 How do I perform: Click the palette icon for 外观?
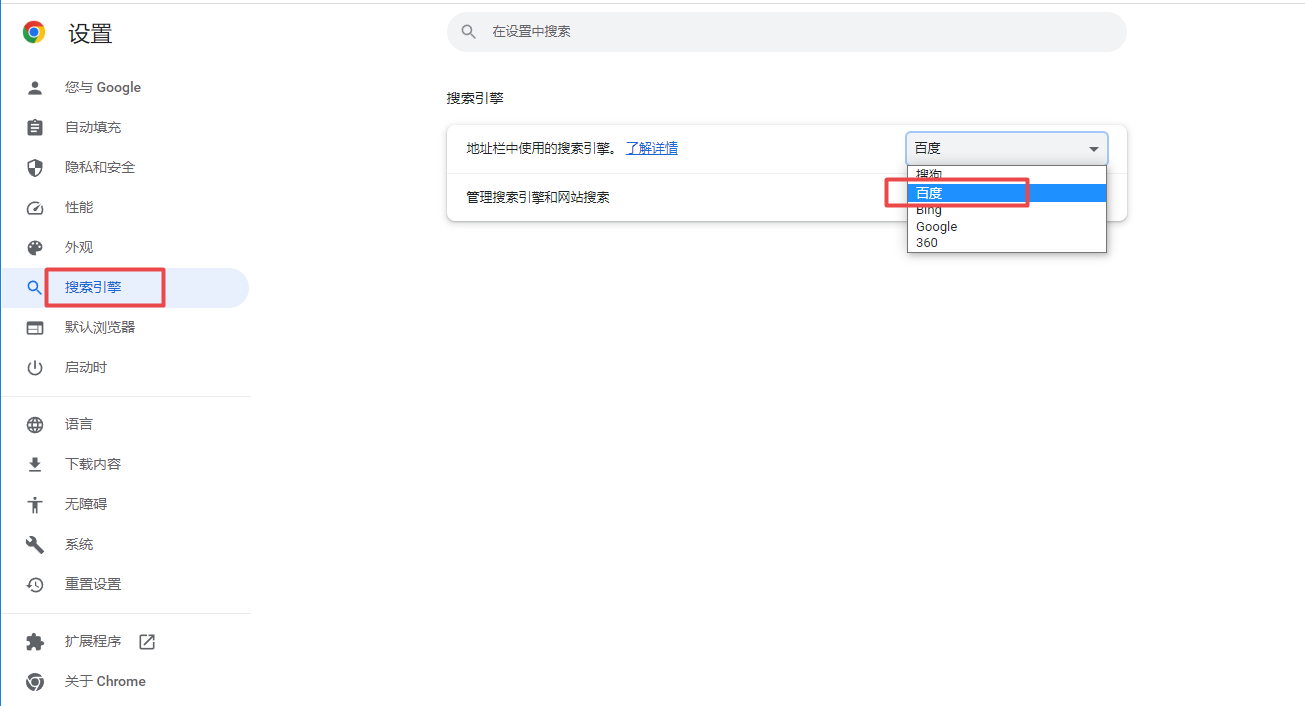point(35,248)
